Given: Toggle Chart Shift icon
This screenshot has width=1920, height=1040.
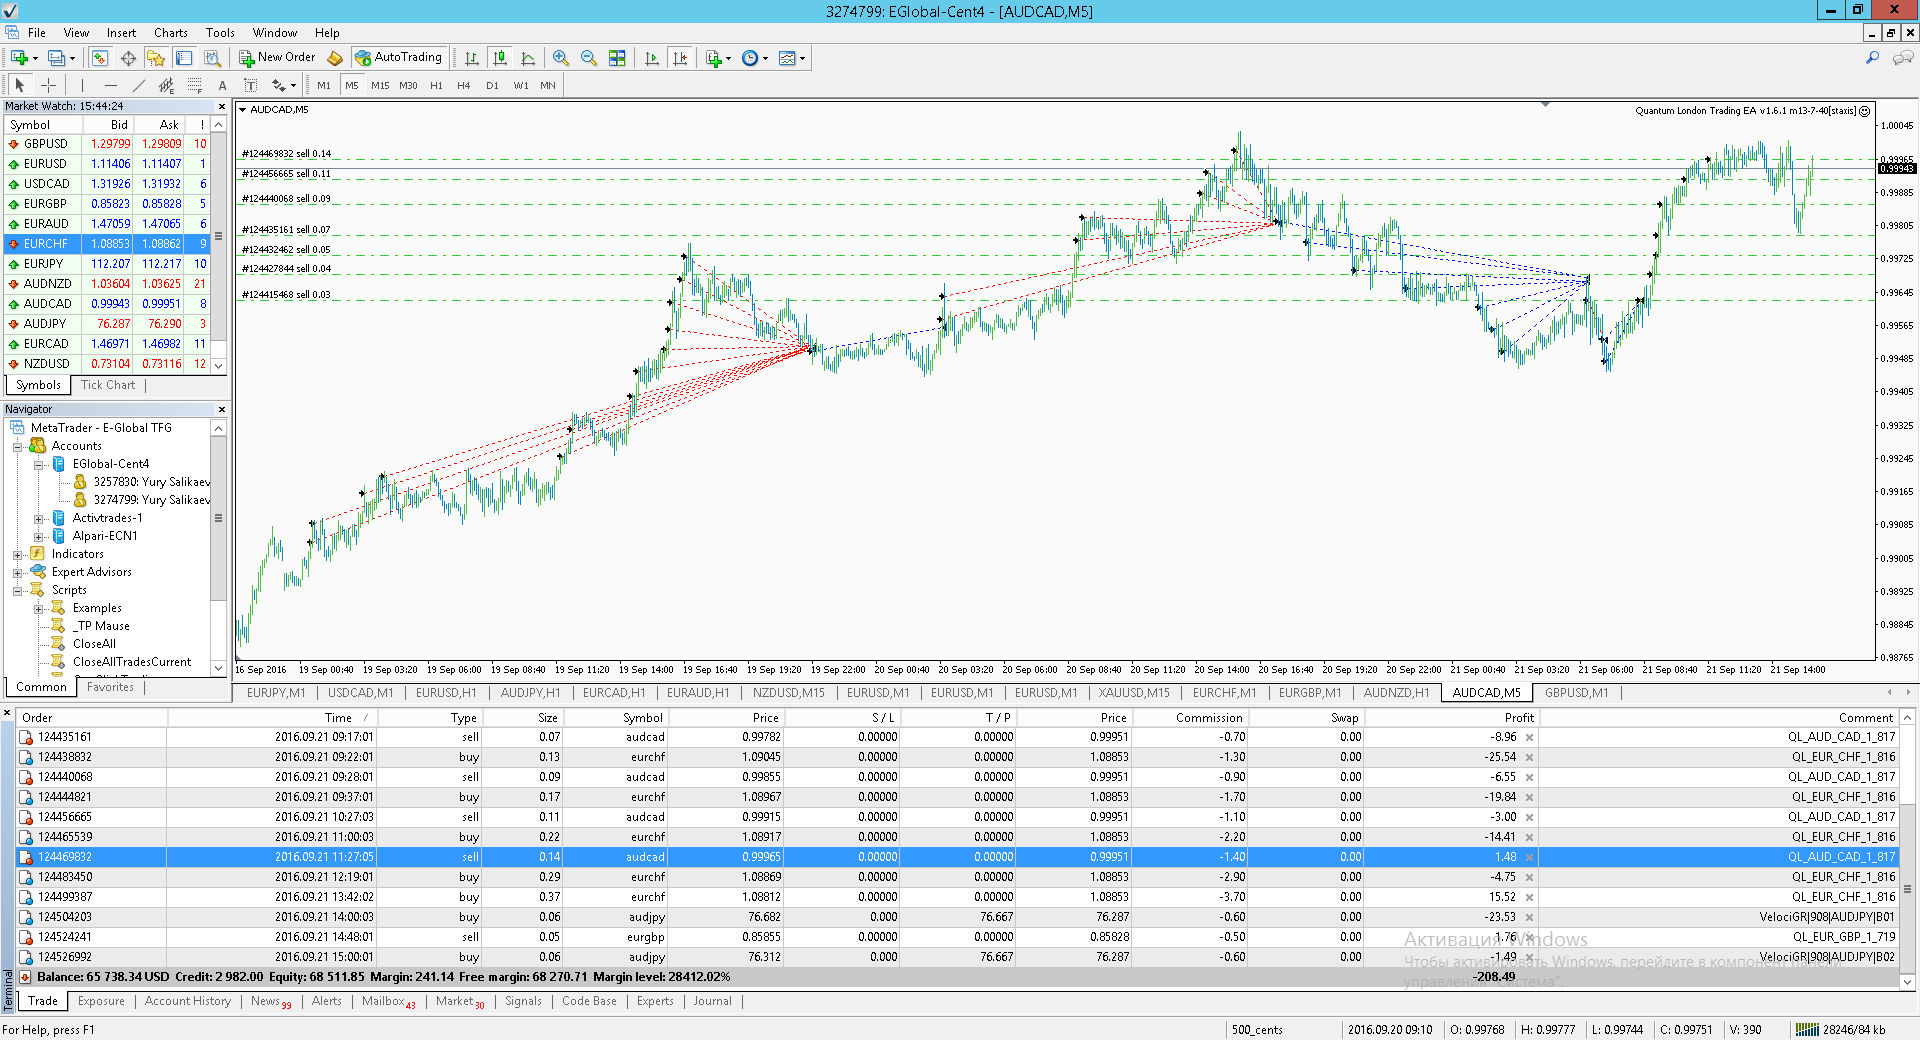Looking at the screenshot, I should 680,58.
